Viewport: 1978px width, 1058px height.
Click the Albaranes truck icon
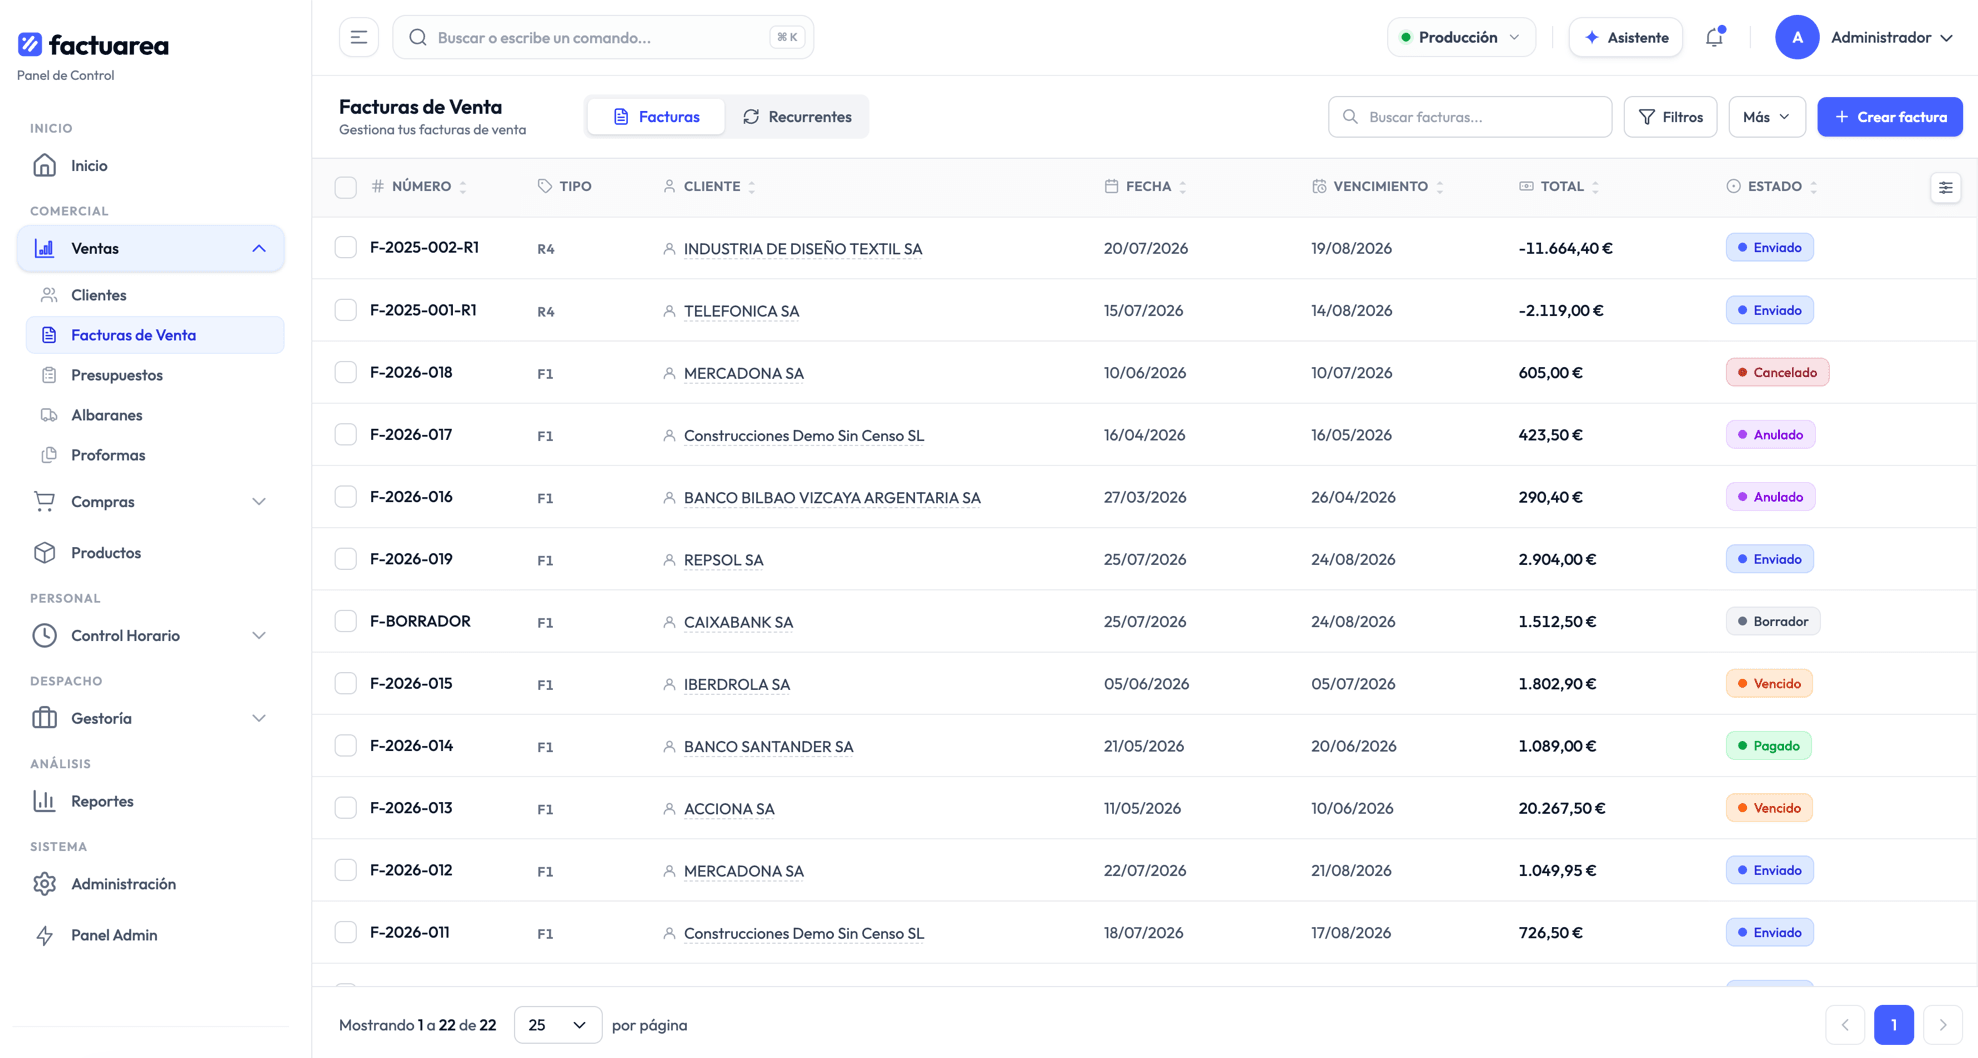tap(49, 415)
